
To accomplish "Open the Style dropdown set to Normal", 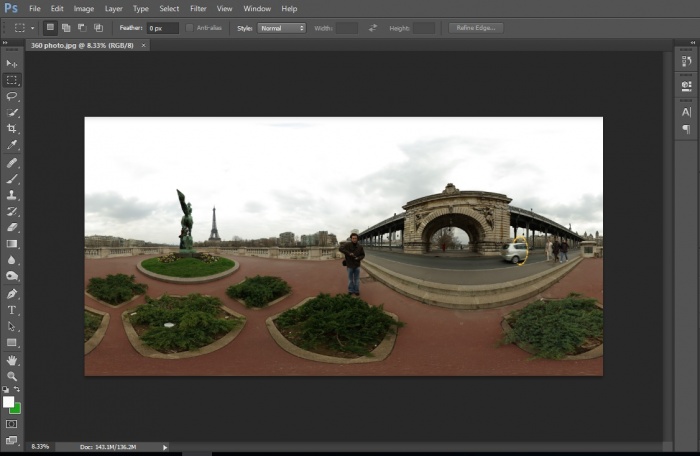I will click(283, 28).
